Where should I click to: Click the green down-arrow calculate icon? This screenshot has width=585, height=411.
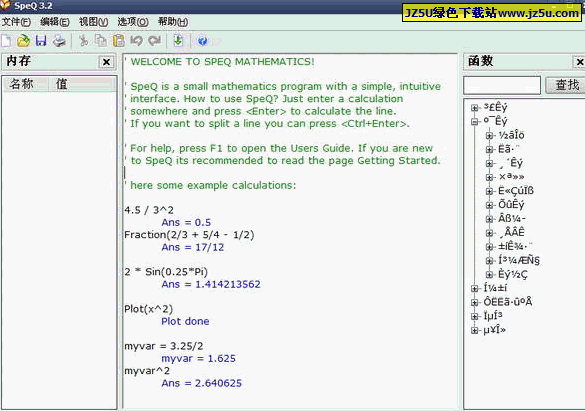(x=178, y=41)
